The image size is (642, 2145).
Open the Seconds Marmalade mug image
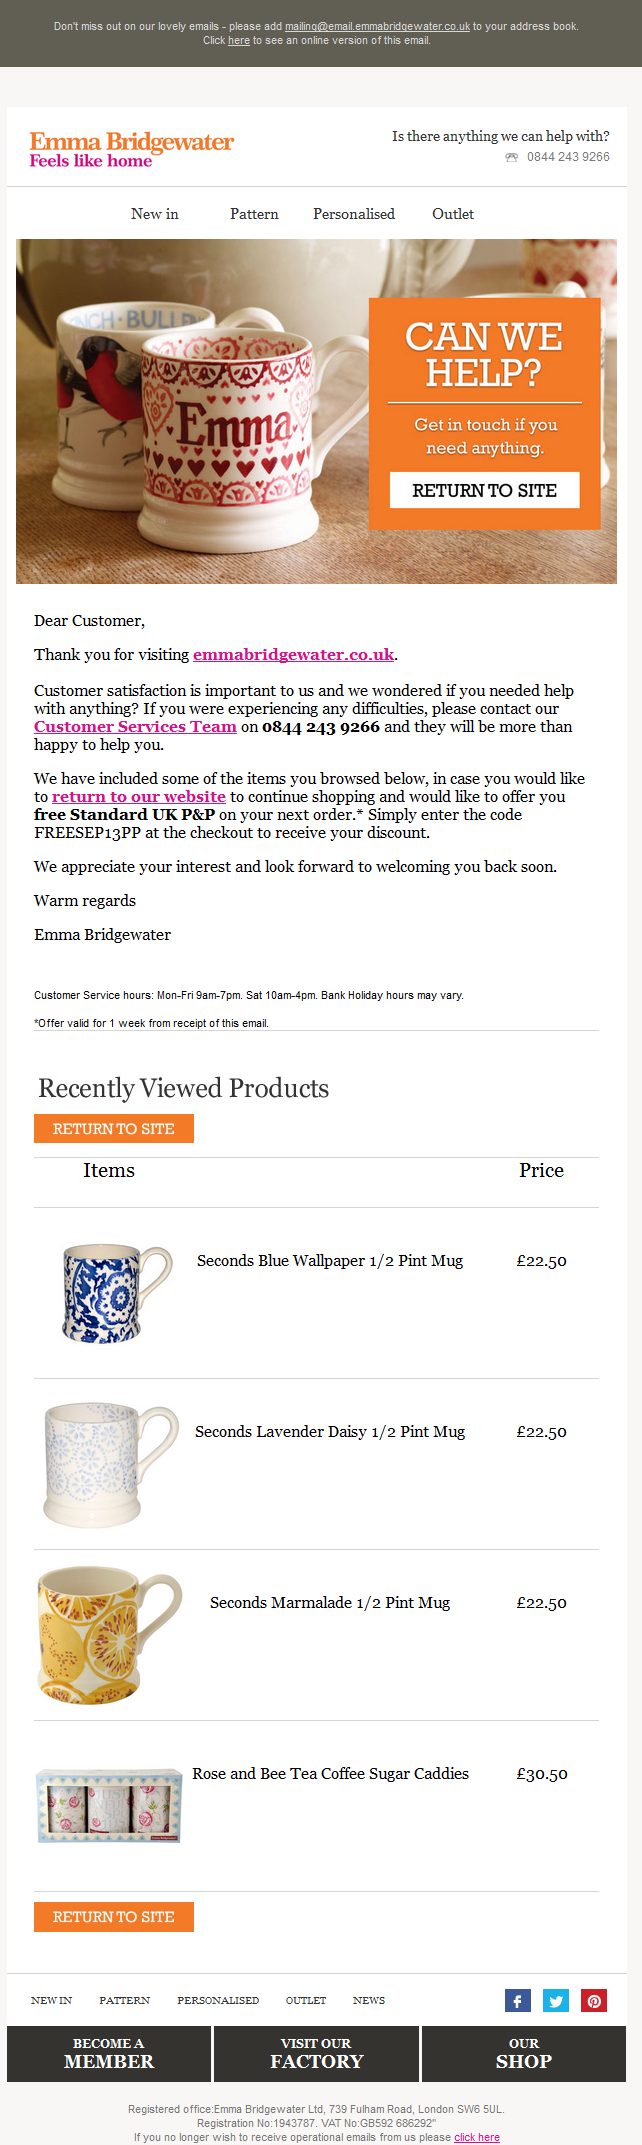click(x=110, y=1634)
